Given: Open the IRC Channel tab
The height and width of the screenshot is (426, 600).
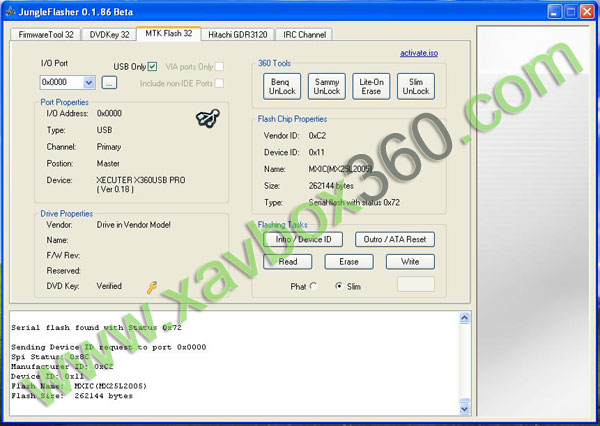Looking at the screenshot, I should [x=305, y=34].
